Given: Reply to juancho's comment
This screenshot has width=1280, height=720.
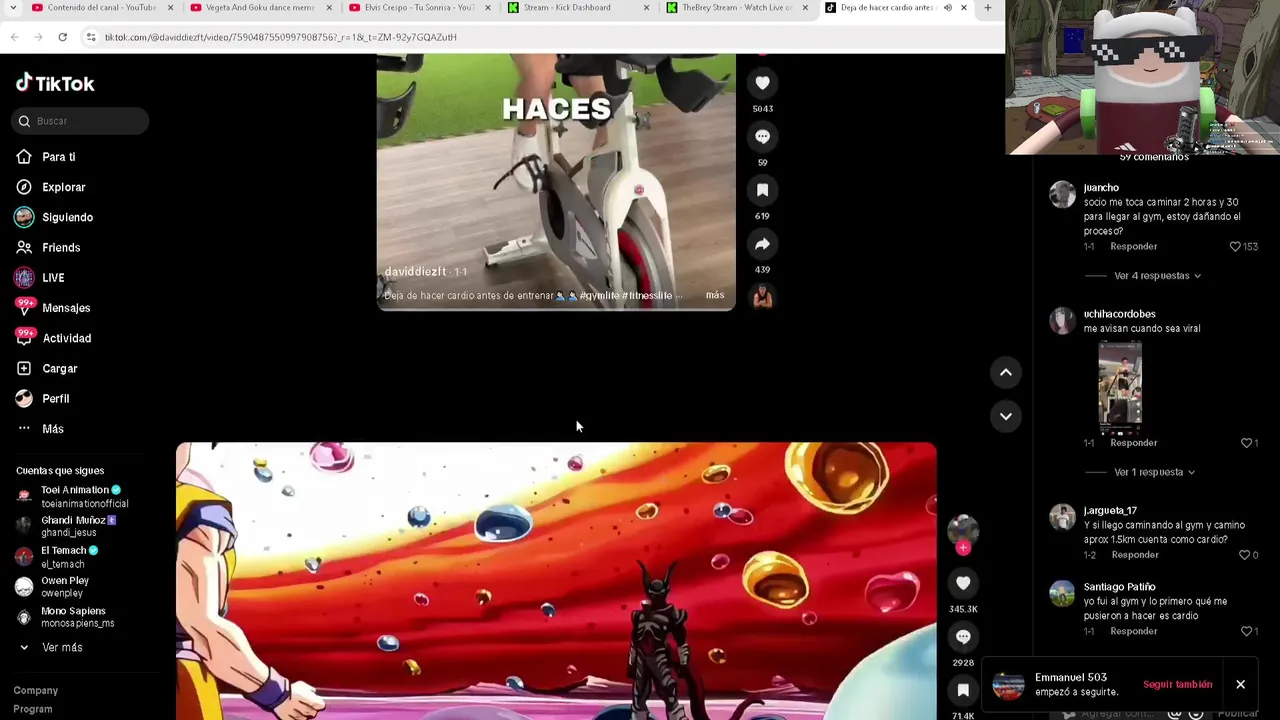Looking at the screenshot, I should pos(1133,246).
